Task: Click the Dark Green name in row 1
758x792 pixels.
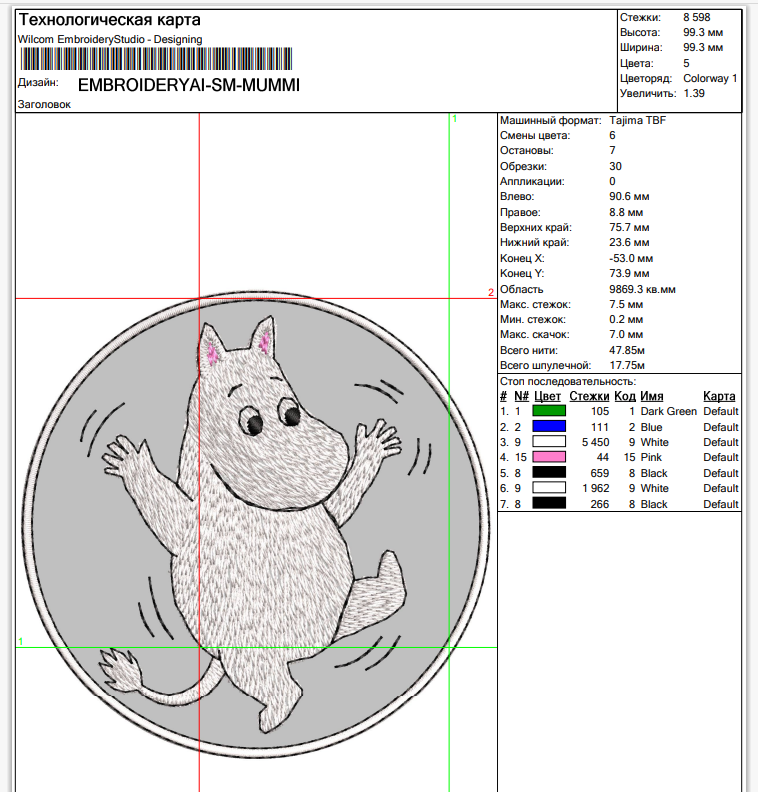Action: coord(669,411)
